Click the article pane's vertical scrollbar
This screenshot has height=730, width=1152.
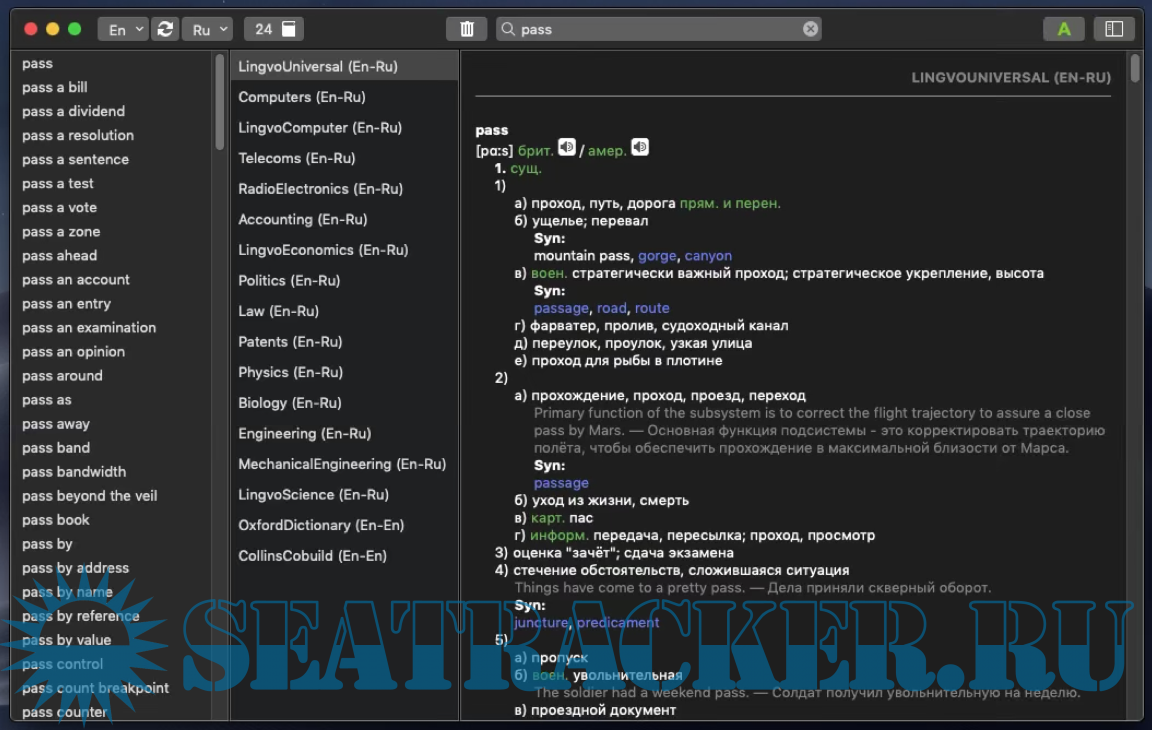(1135, 69)
